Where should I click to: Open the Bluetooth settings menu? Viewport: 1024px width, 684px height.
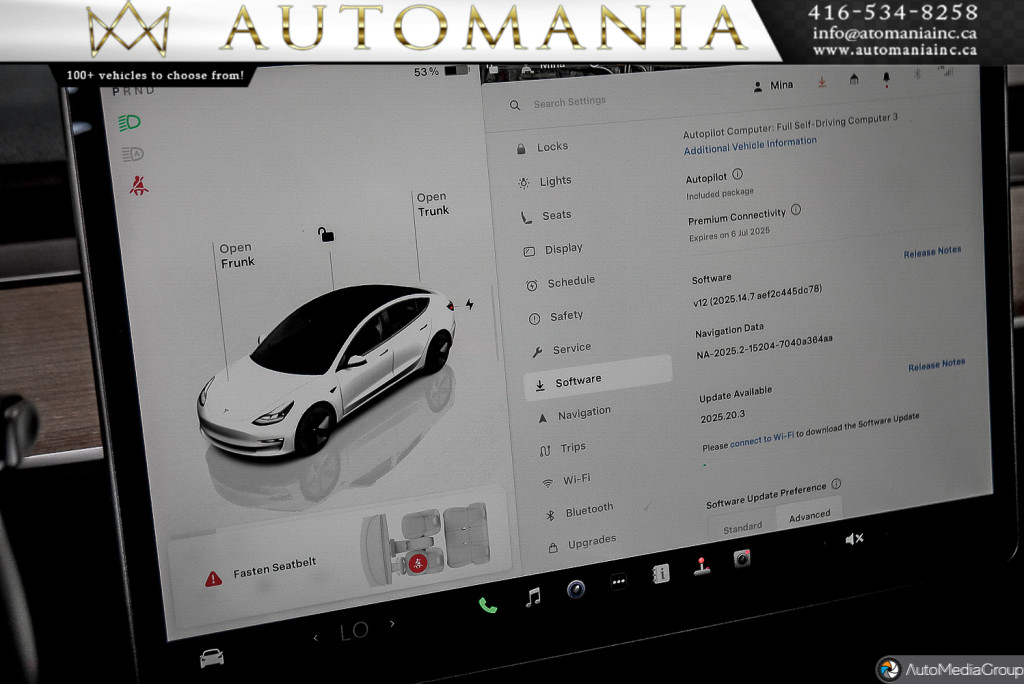pyautogui.click(x=589, y=510)
